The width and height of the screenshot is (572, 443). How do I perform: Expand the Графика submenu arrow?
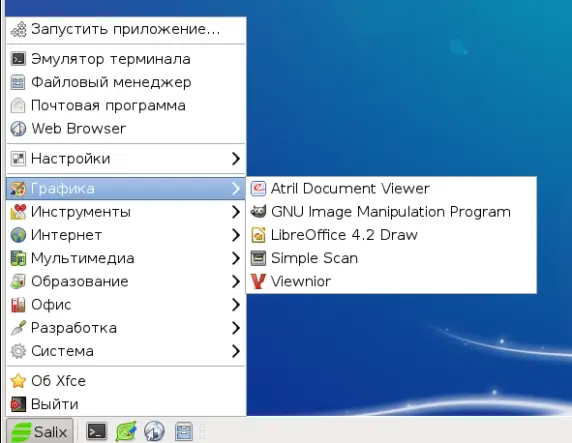pyautogui.click(x=236, y=188)
